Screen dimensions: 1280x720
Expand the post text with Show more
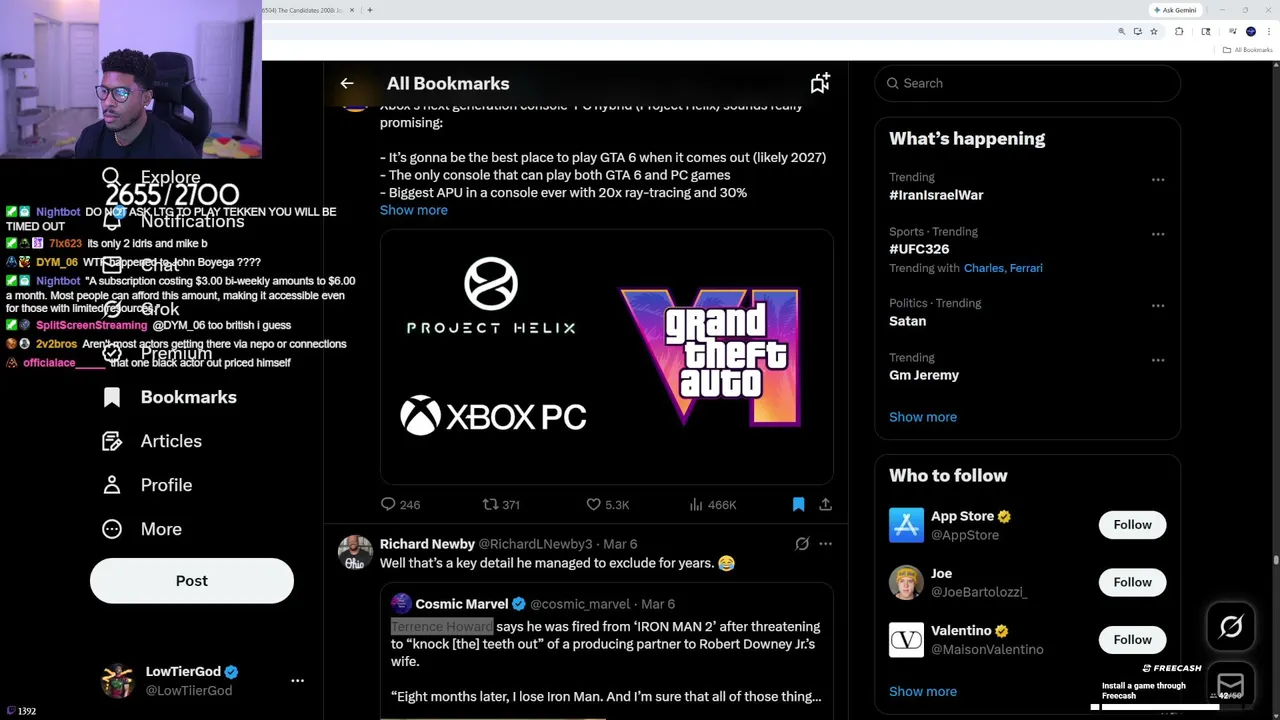pyautogui.click(x=414, y=210)
